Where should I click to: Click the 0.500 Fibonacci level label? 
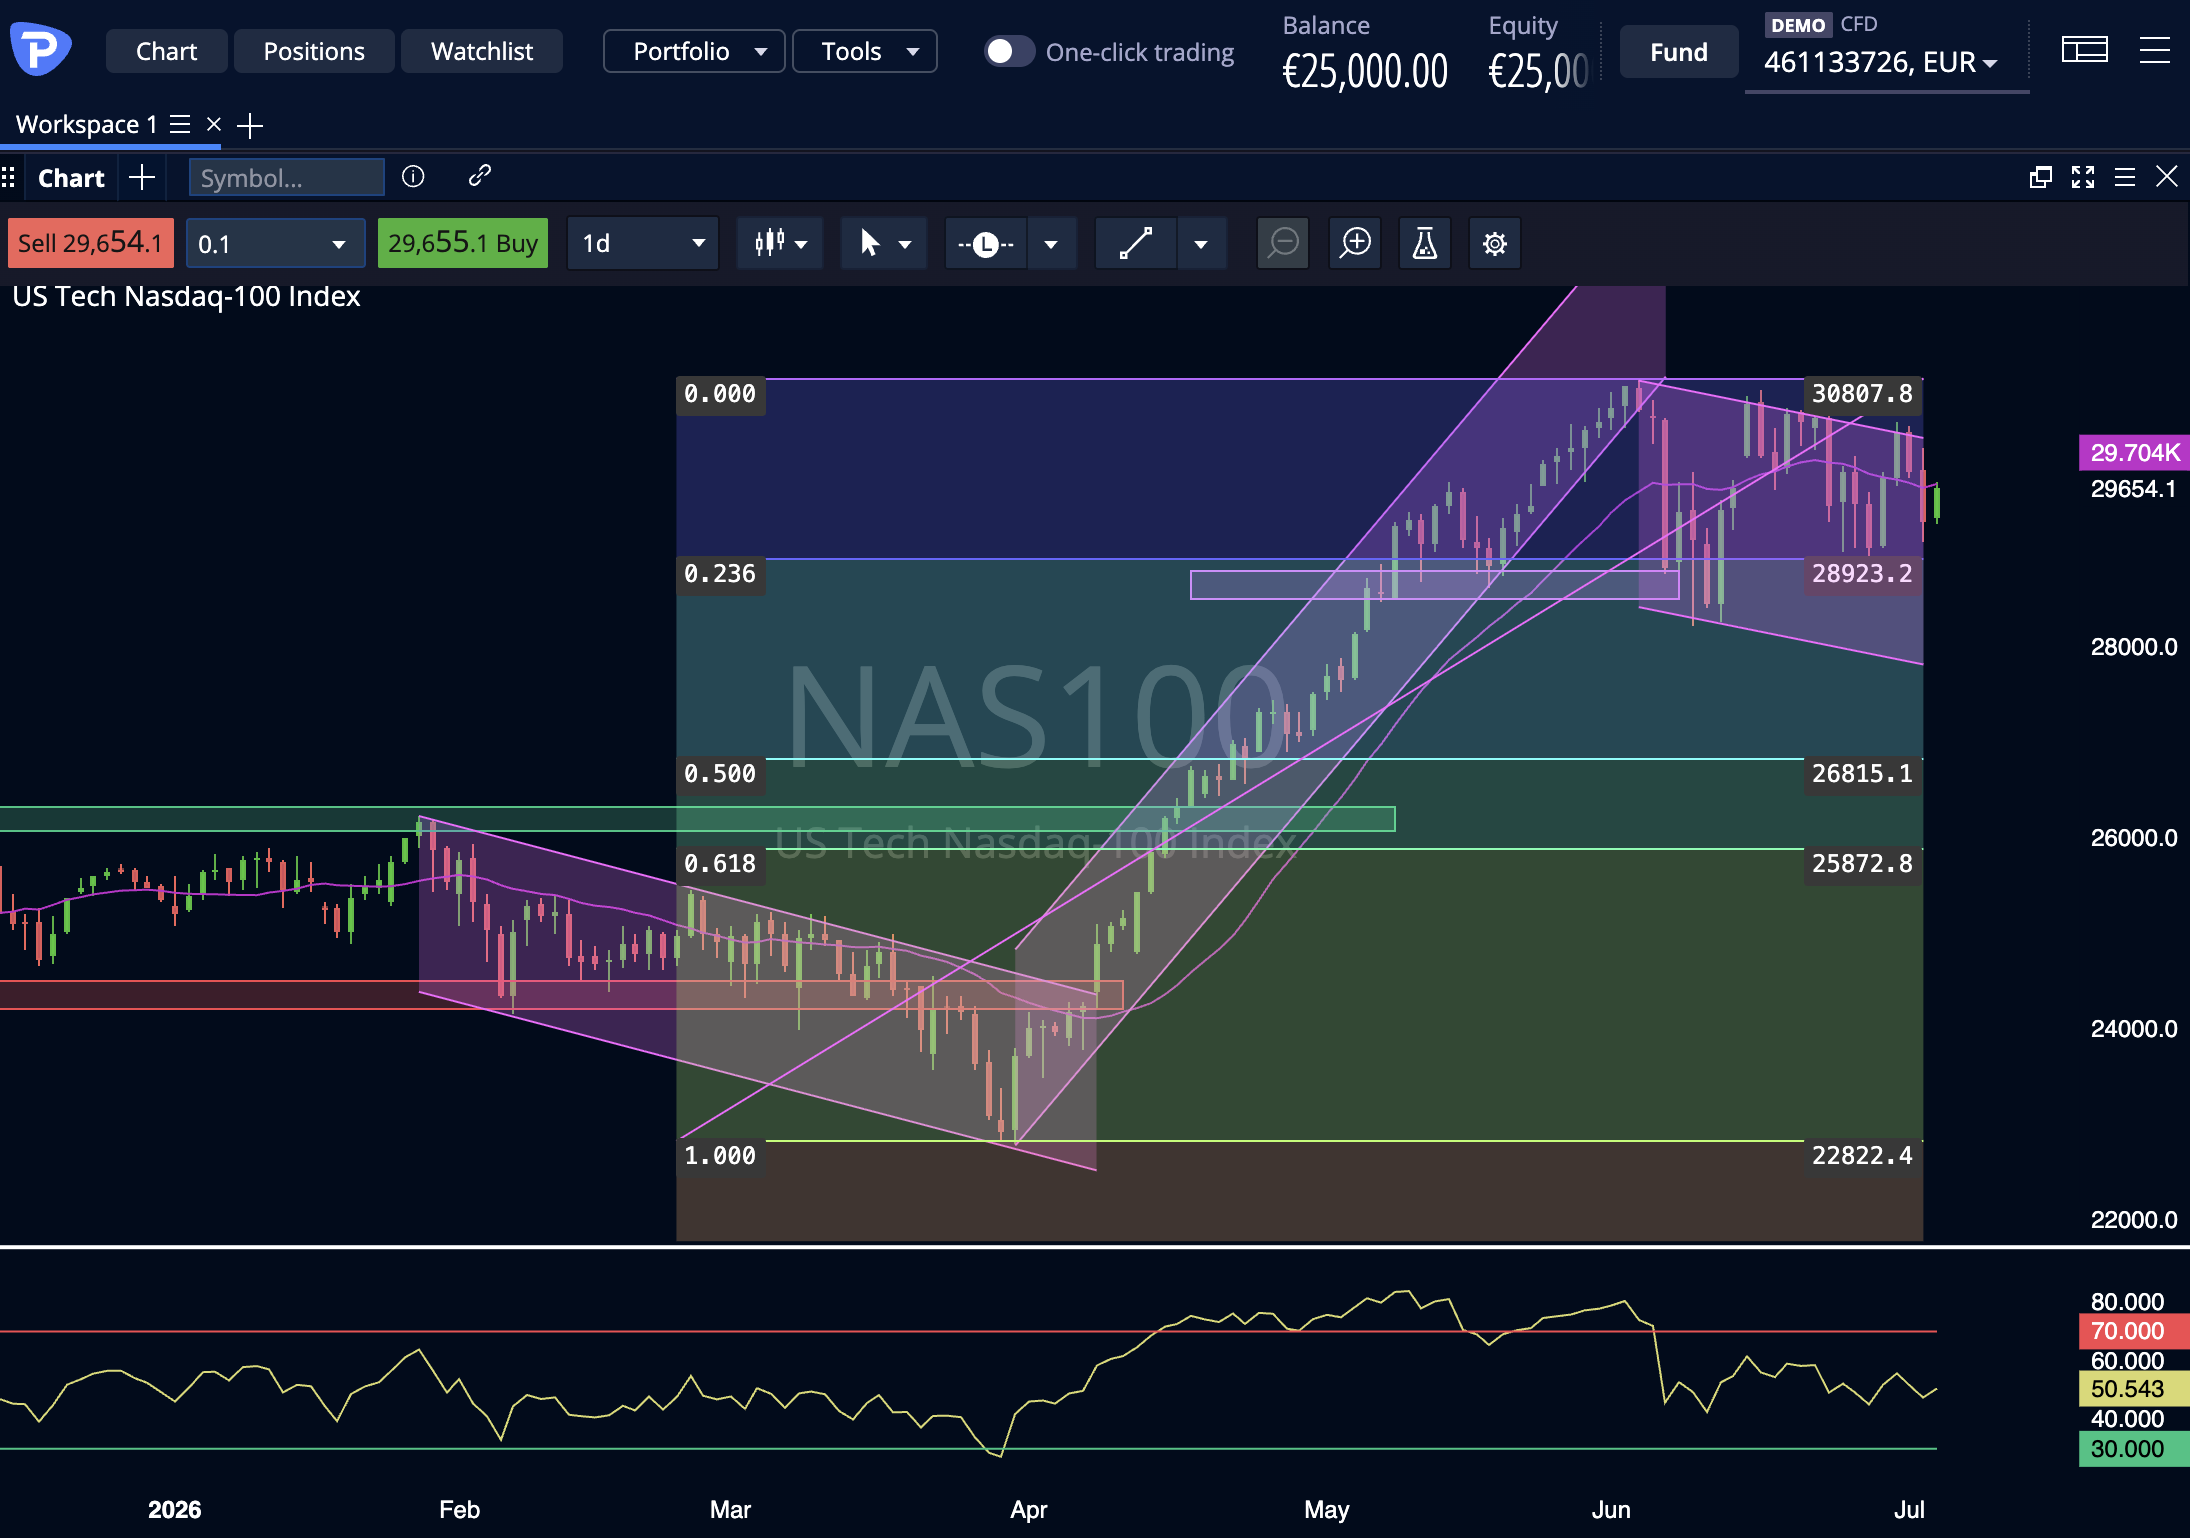[x=720, y=773]
